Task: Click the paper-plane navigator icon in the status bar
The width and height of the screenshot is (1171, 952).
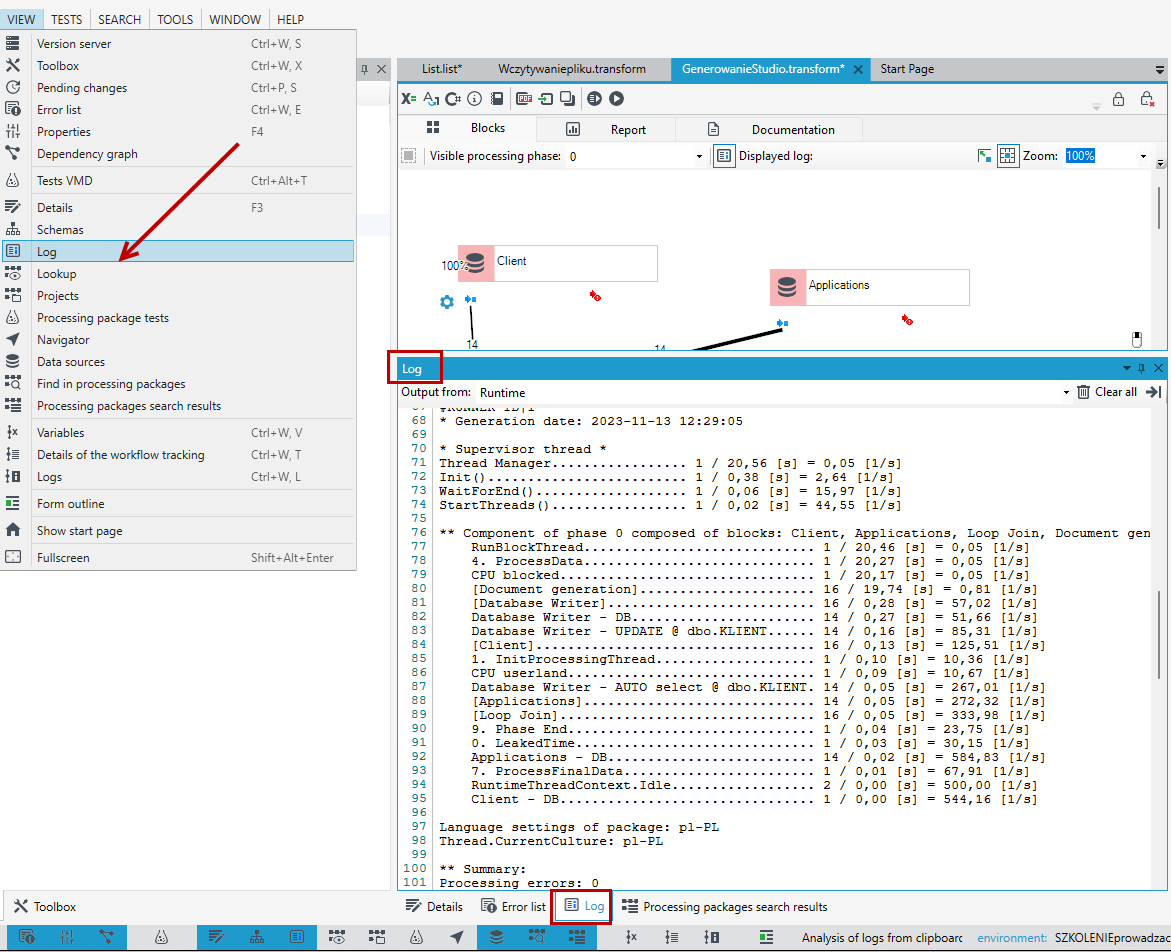Action: [456, 937]
